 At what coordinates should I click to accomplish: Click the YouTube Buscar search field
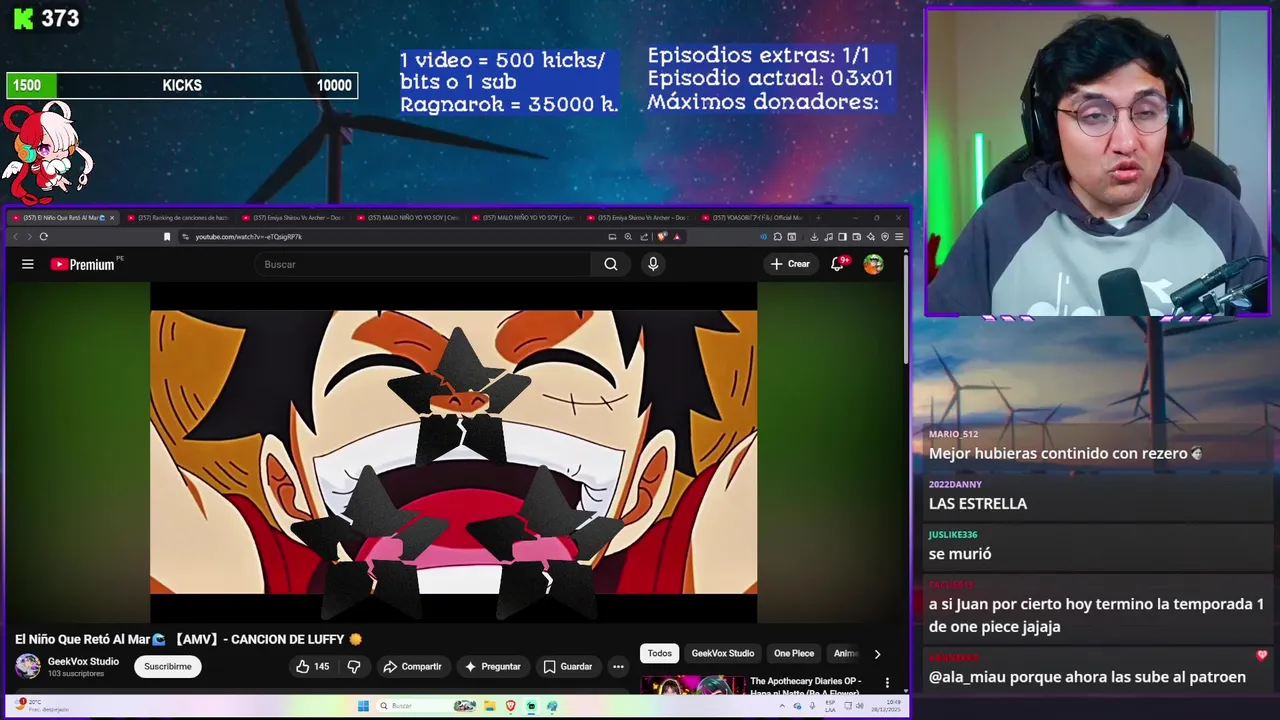[424, 264]
